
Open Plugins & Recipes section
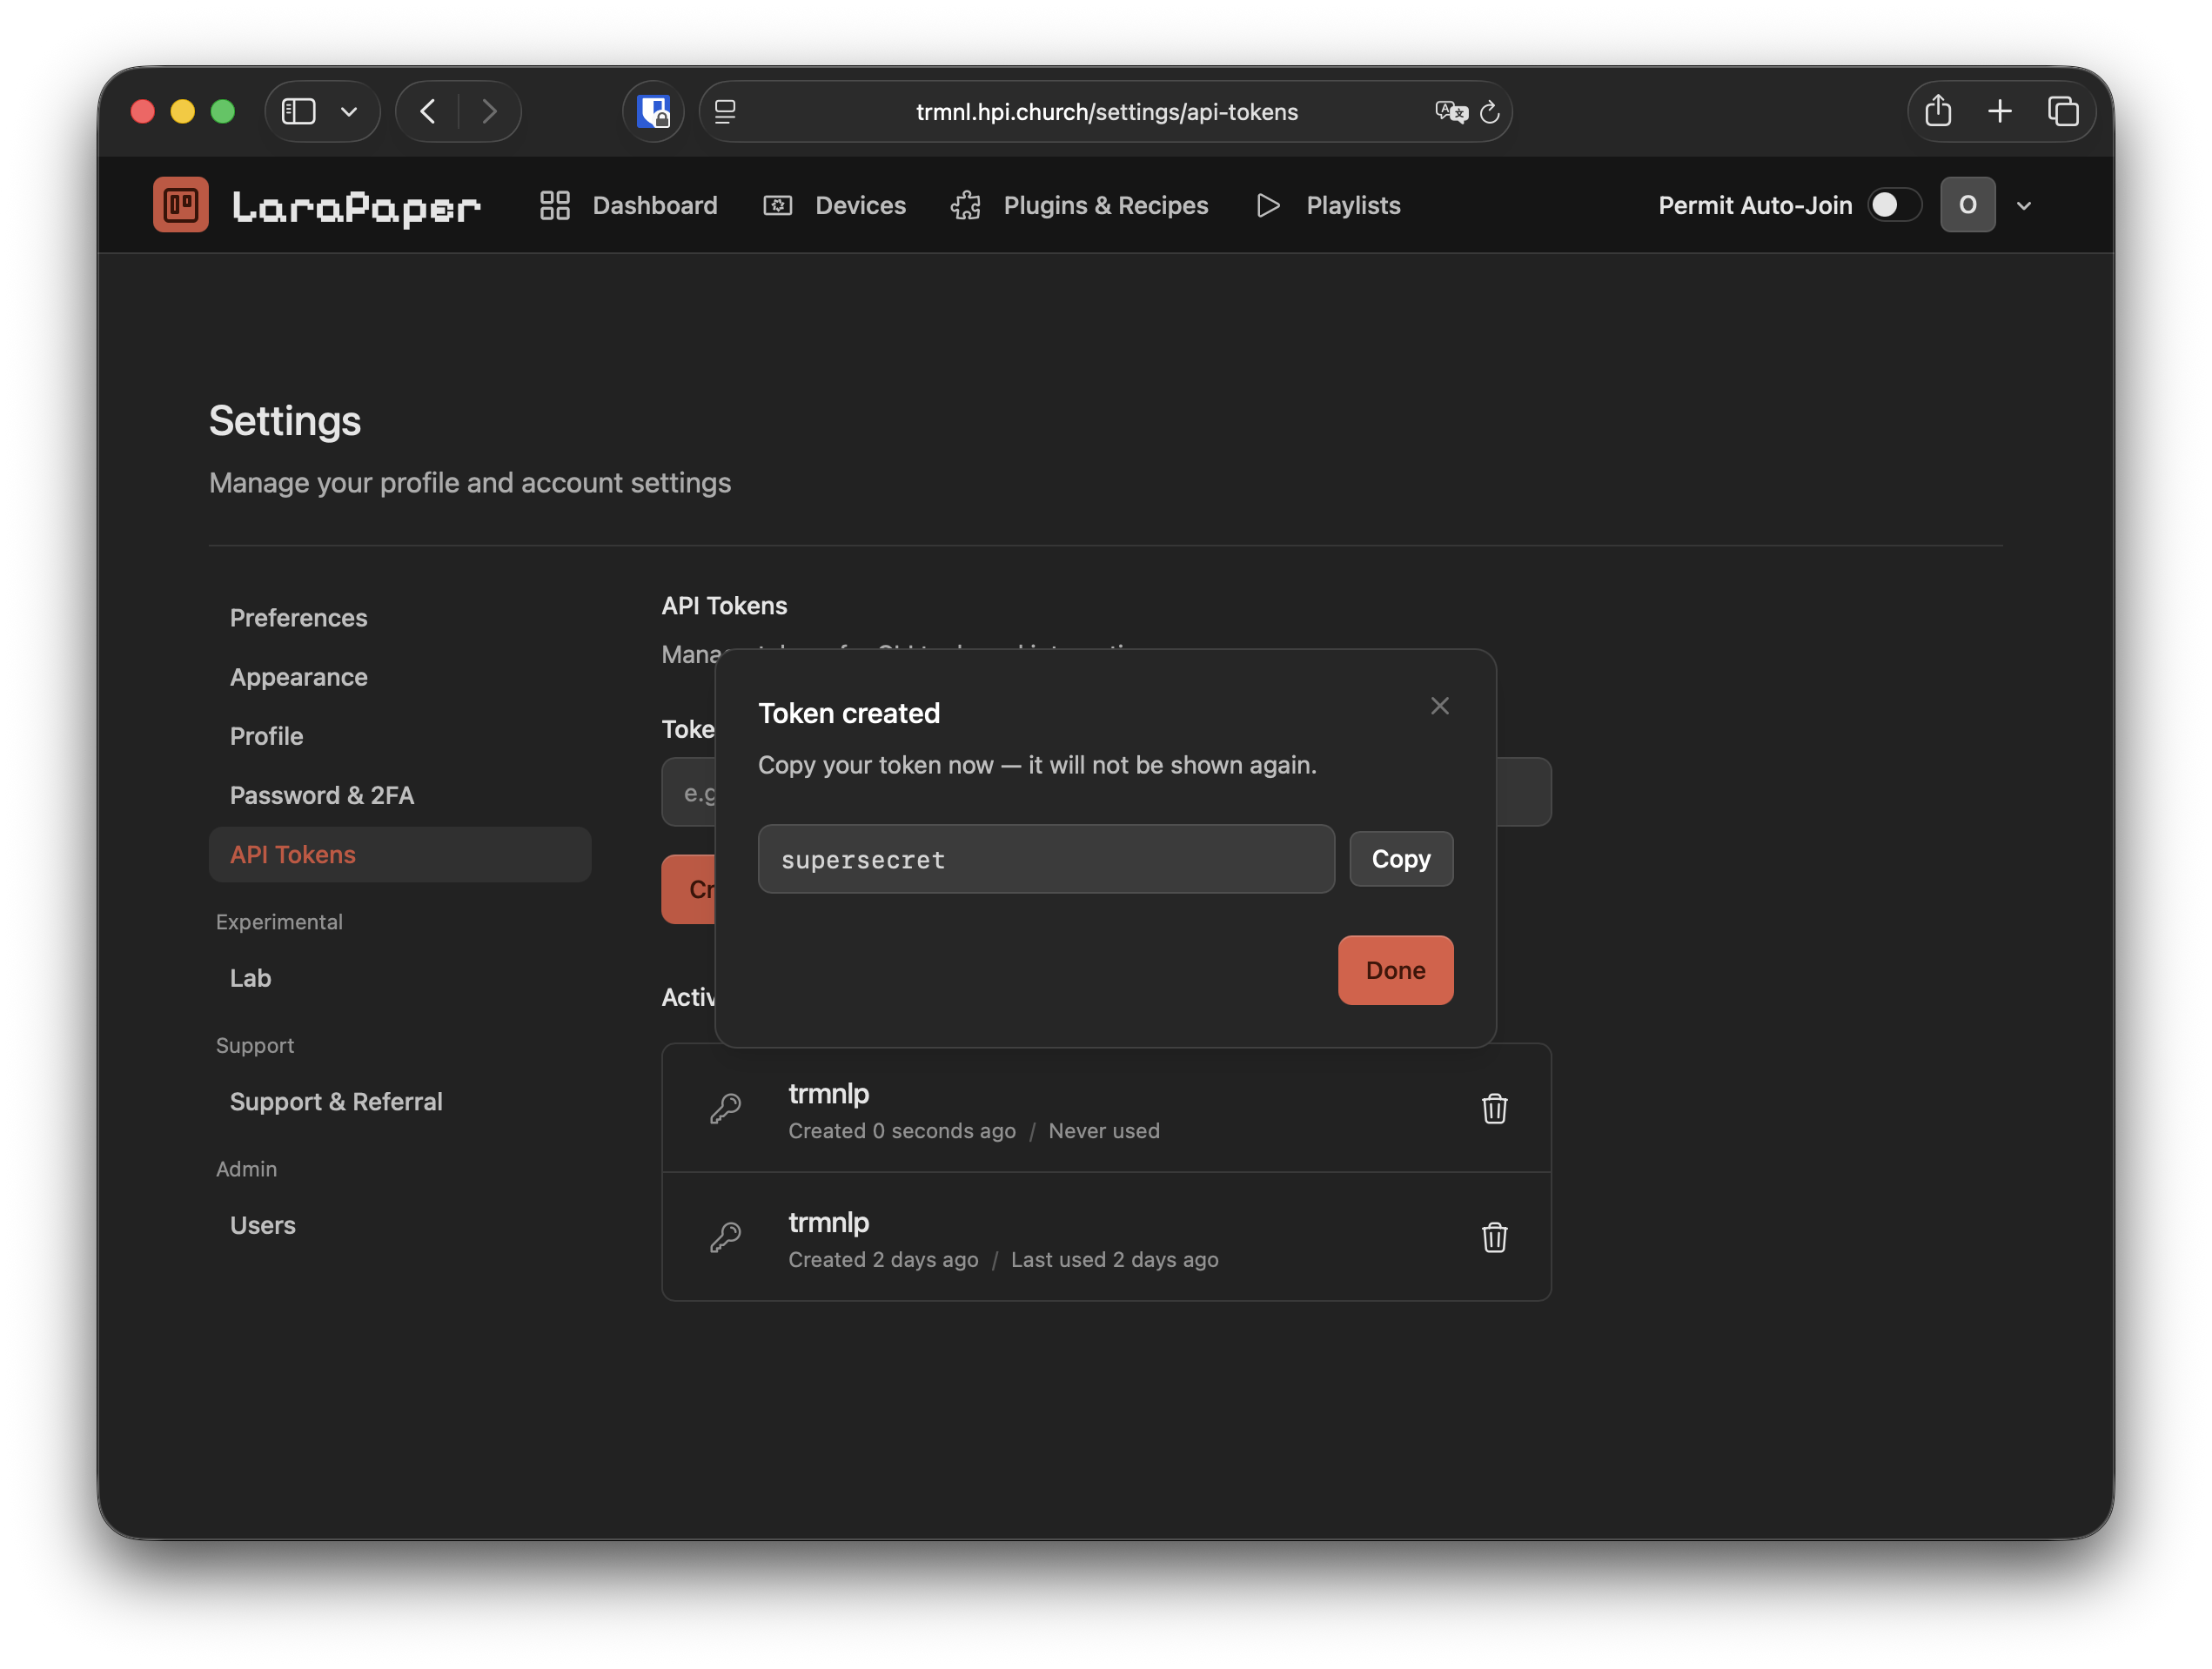(1080, 205)
